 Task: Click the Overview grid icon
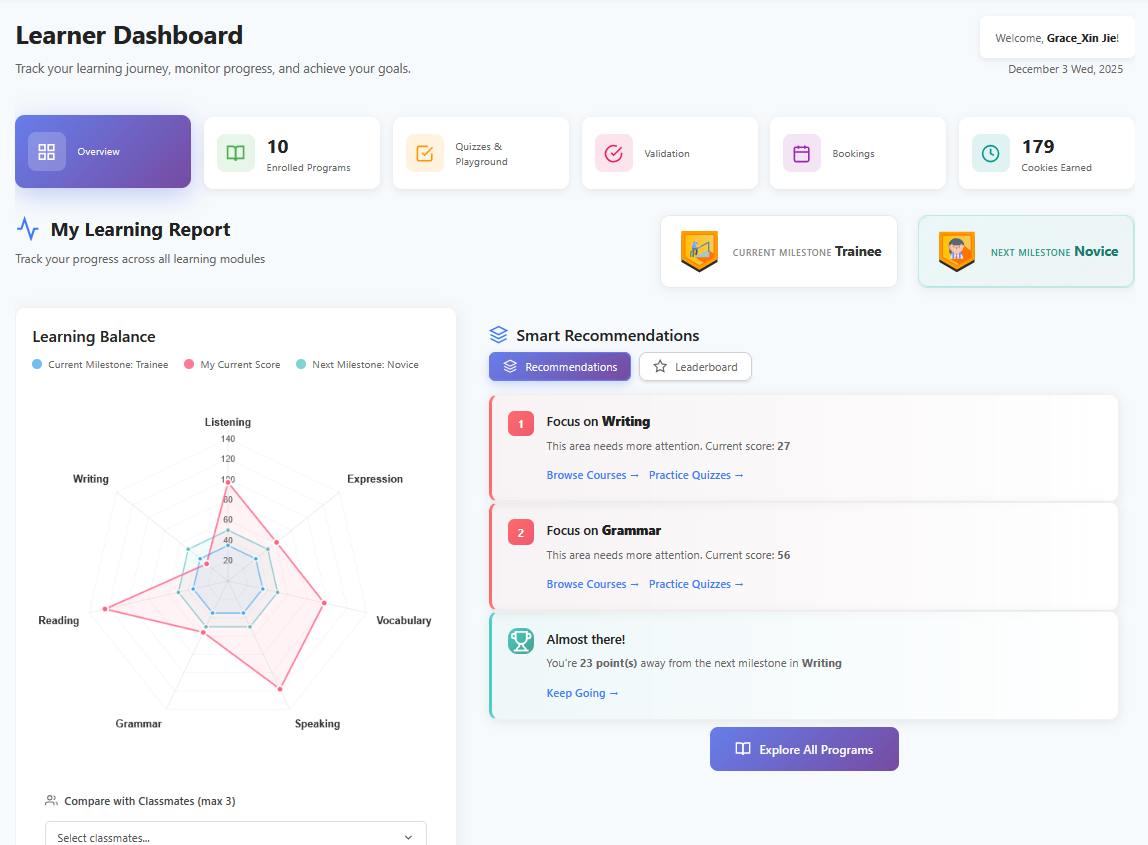[x=47, y=152]
